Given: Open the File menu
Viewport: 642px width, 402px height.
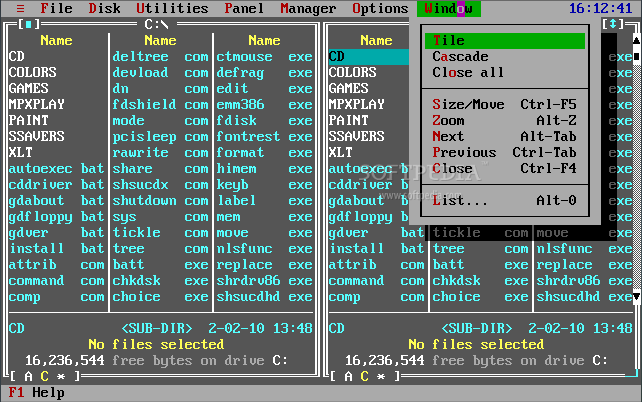Looking at the screenshot, I should click(57, 8).
